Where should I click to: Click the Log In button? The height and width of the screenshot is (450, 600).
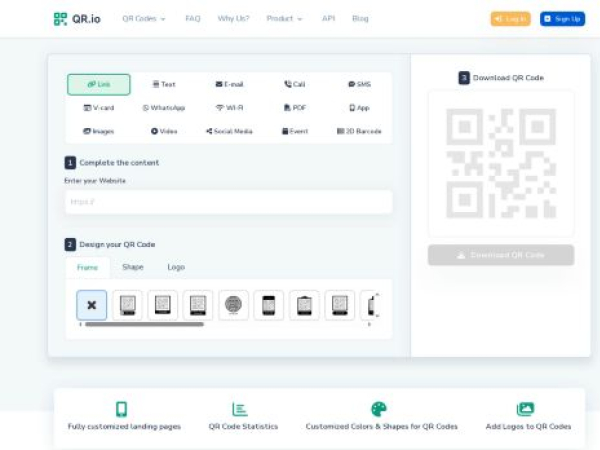pyautogui.click(x=510, y=19)
